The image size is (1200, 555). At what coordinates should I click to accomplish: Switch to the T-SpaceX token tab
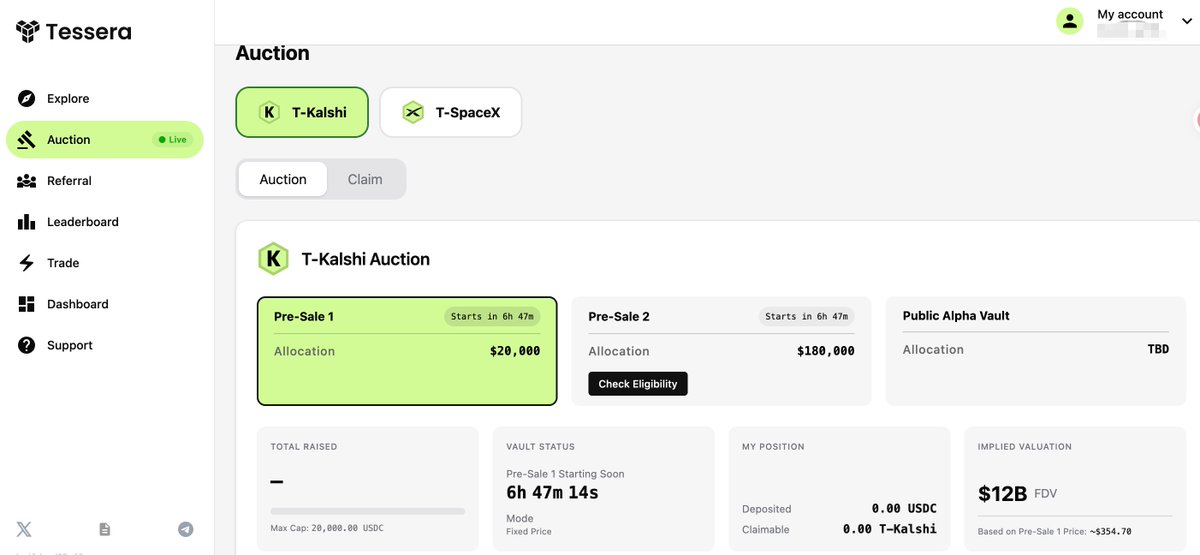450,112
